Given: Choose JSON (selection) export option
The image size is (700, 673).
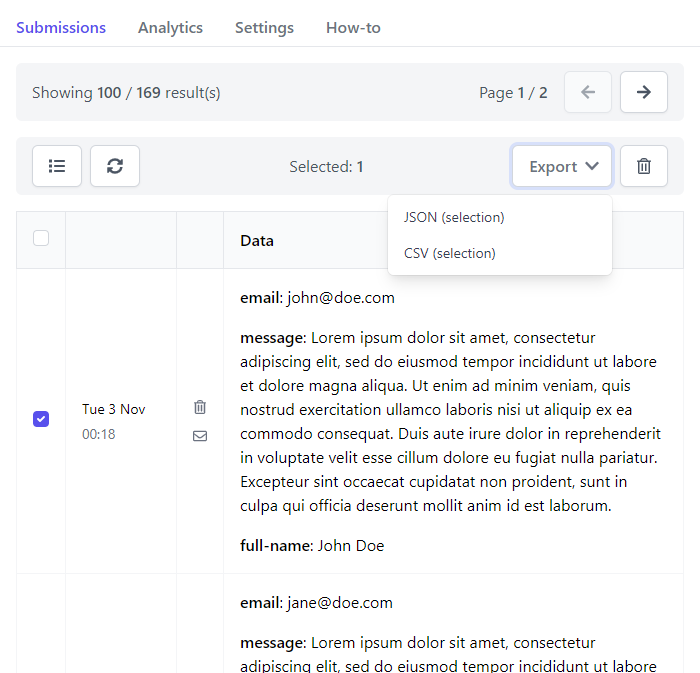Looking at the screenshot, I should coord(454,217).
